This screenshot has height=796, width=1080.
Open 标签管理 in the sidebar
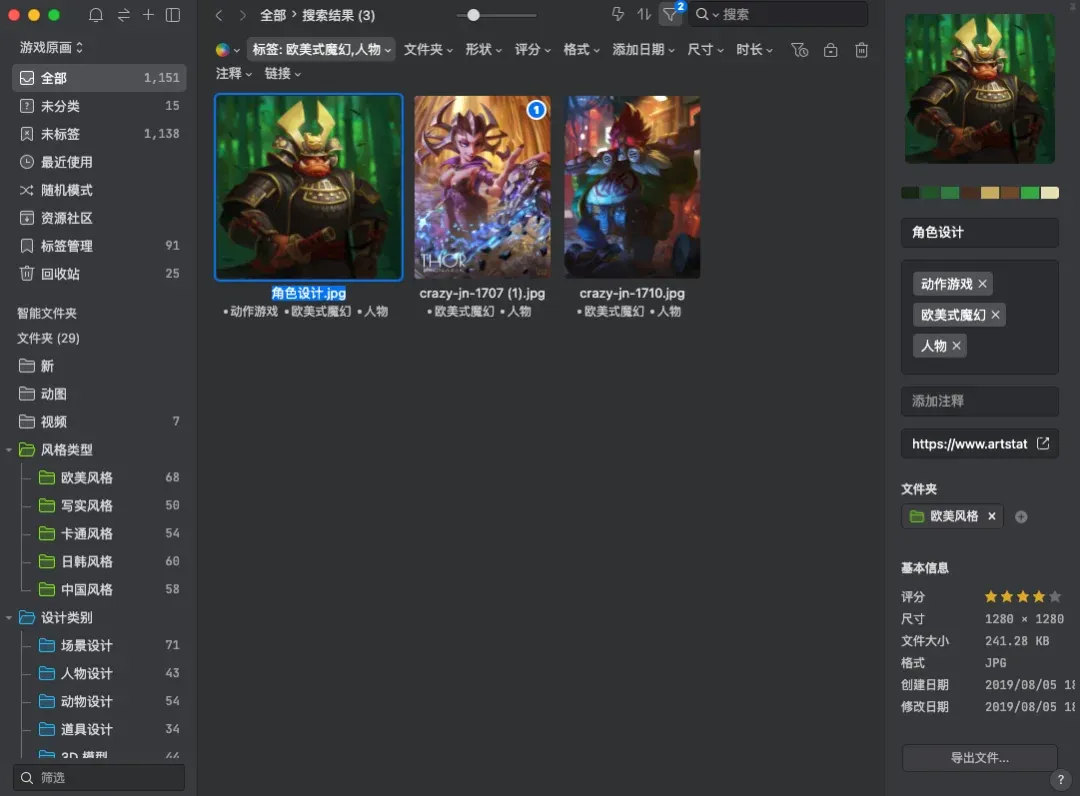99,246
